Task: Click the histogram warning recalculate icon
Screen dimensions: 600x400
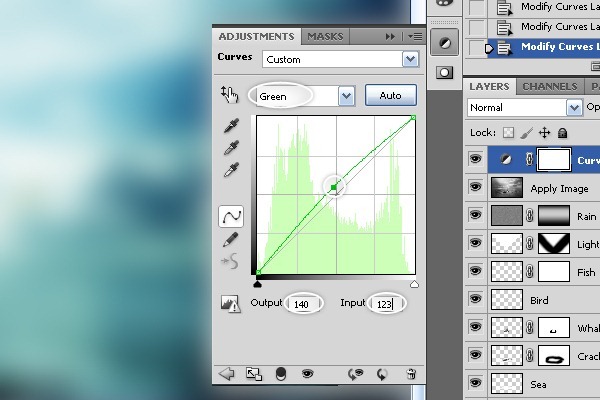Action: pyautogui.click(x=230, y=304)
